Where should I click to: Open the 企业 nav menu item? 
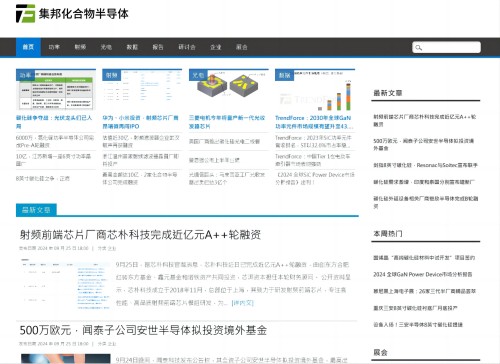pos(216,47)
